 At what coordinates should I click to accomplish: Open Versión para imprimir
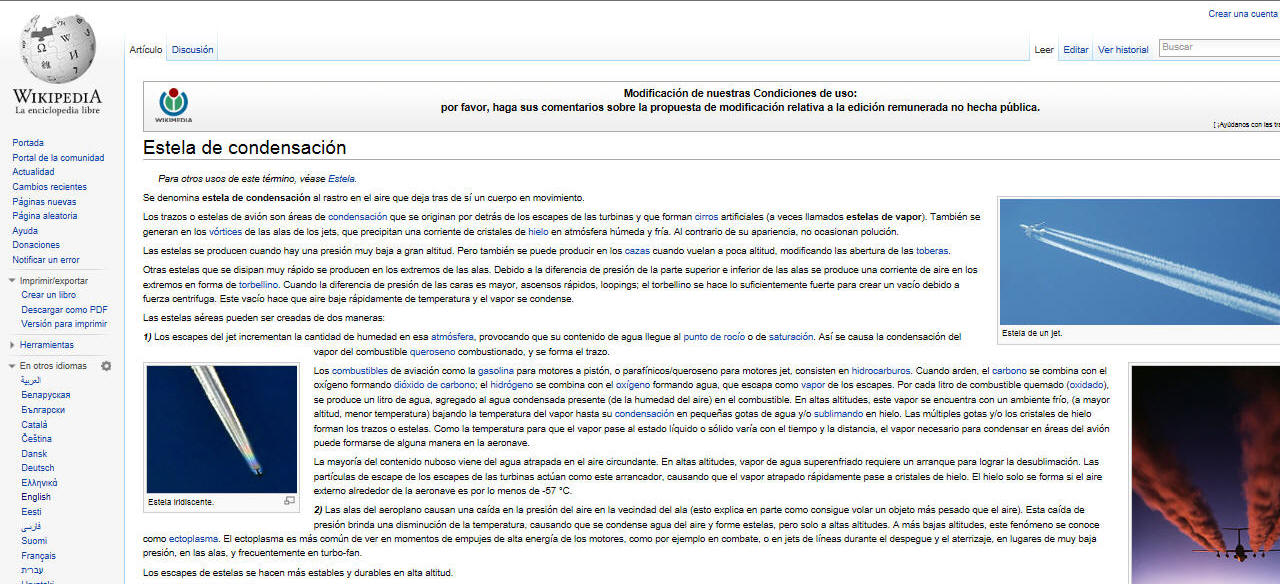tap(64, 324)
